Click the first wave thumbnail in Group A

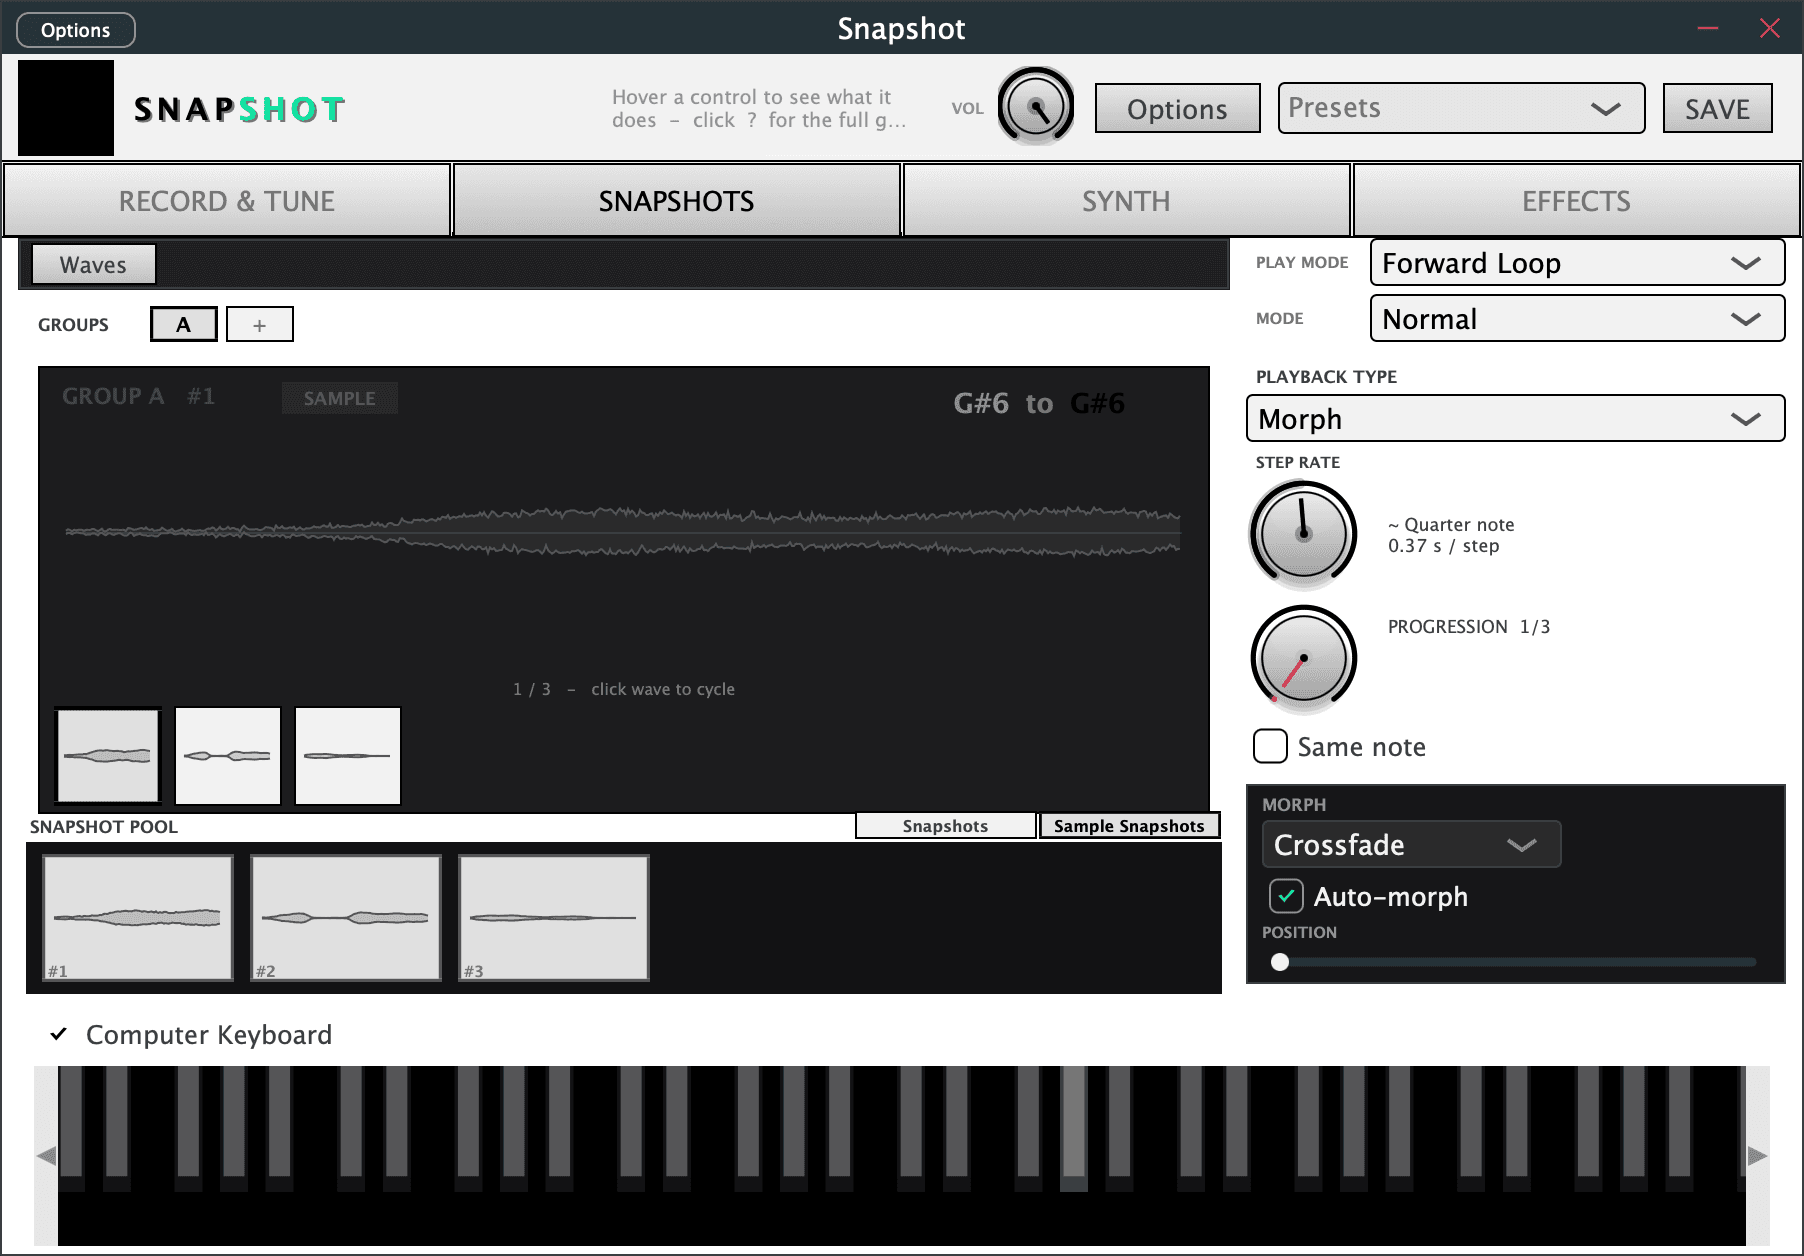pyautogui.click(x=108, y=756)
